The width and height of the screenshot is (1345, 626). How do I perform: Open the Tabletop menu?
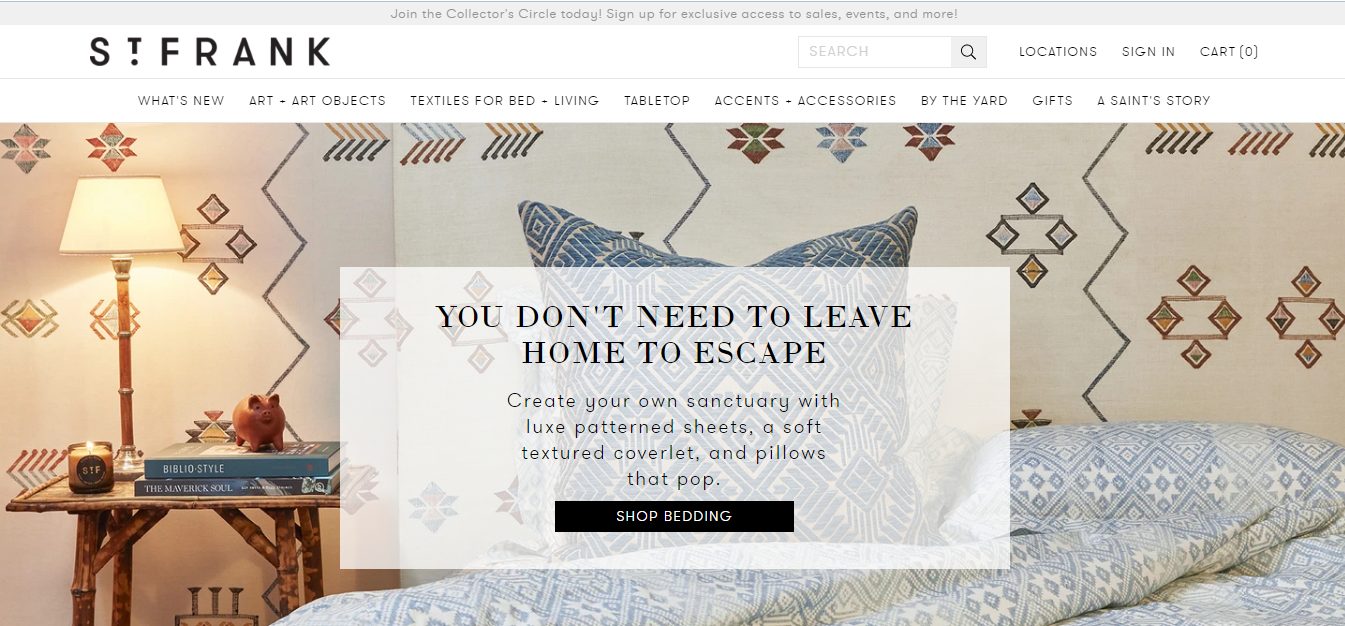coord(657,101)
